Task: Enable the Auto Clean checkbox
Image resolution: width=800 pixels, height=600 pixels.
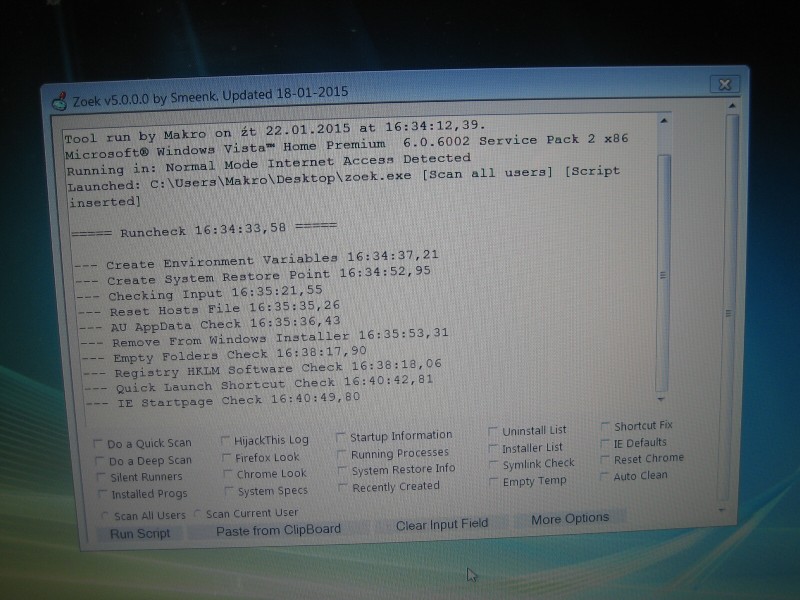Action: point(605,477)
